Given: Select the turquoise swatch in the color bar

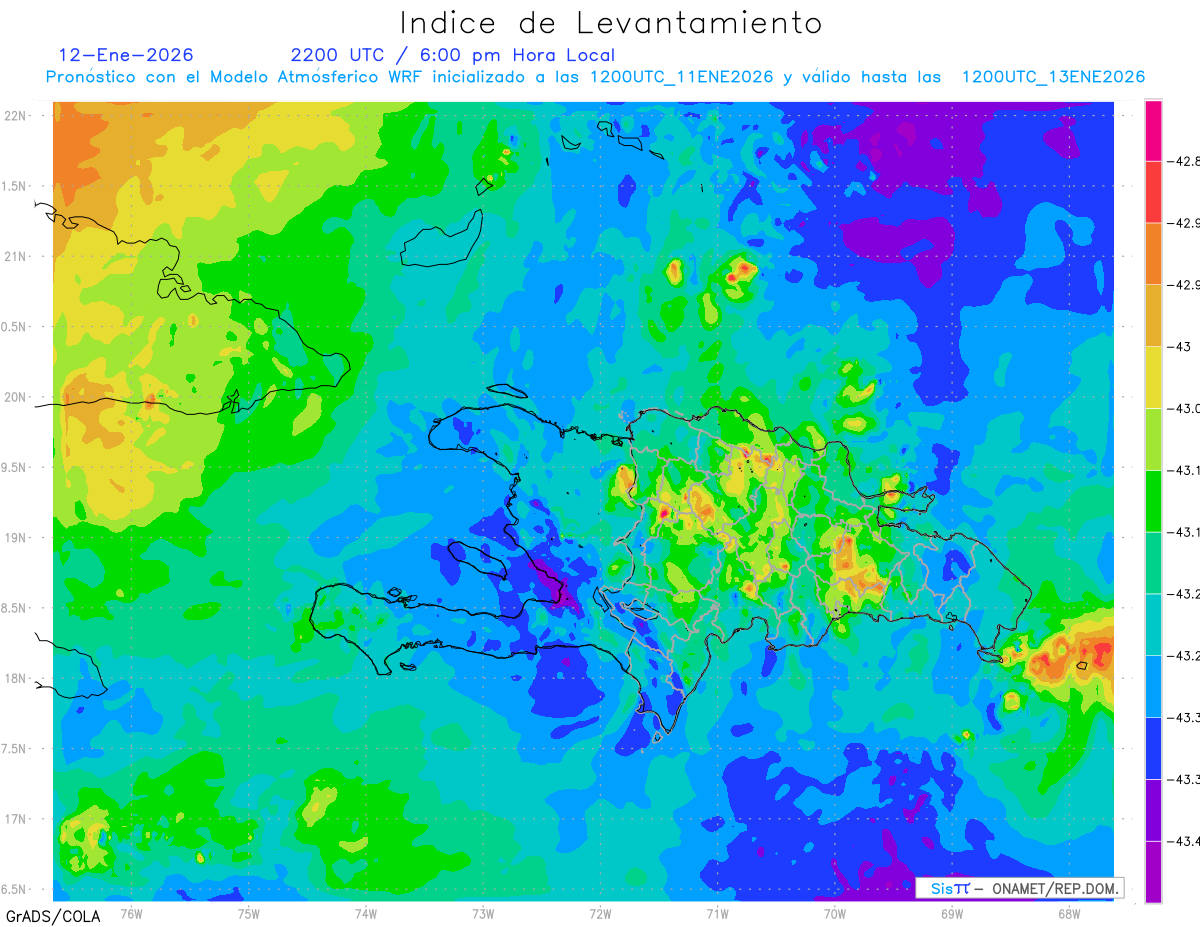Looking at the screenshot, I should [1153, 625].
